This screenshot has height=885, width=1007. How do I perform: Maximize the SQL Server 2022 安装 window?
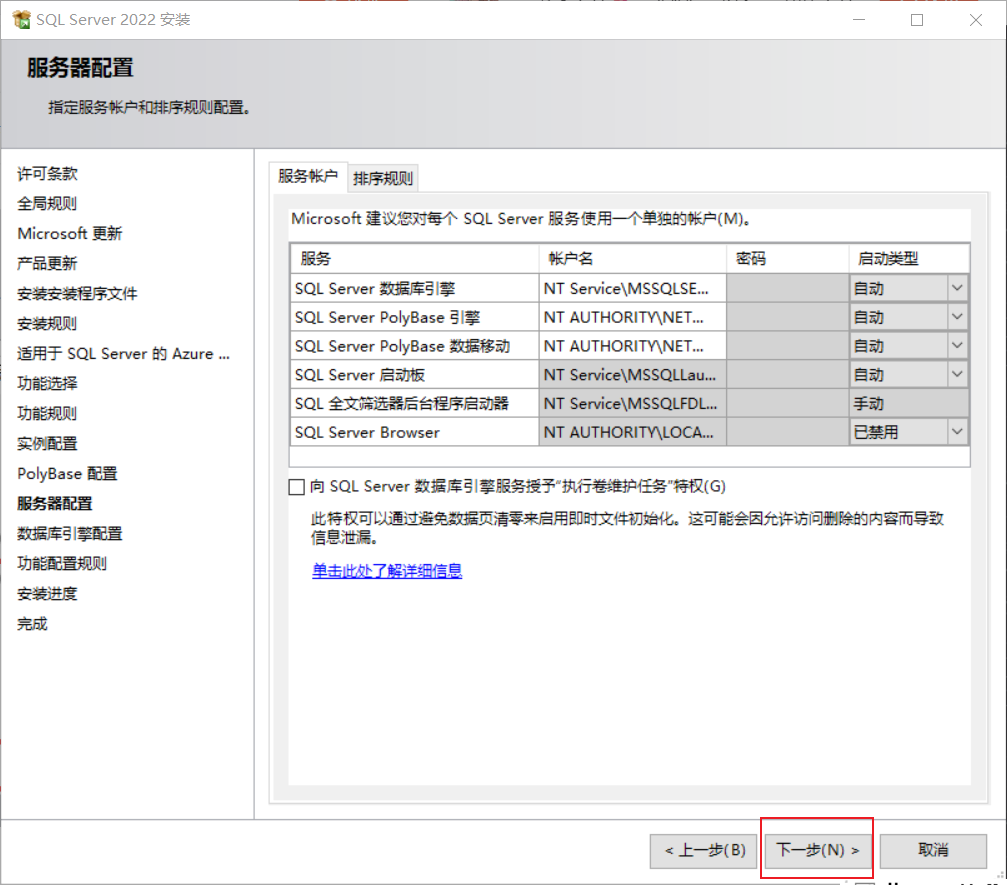click(917, 20)
